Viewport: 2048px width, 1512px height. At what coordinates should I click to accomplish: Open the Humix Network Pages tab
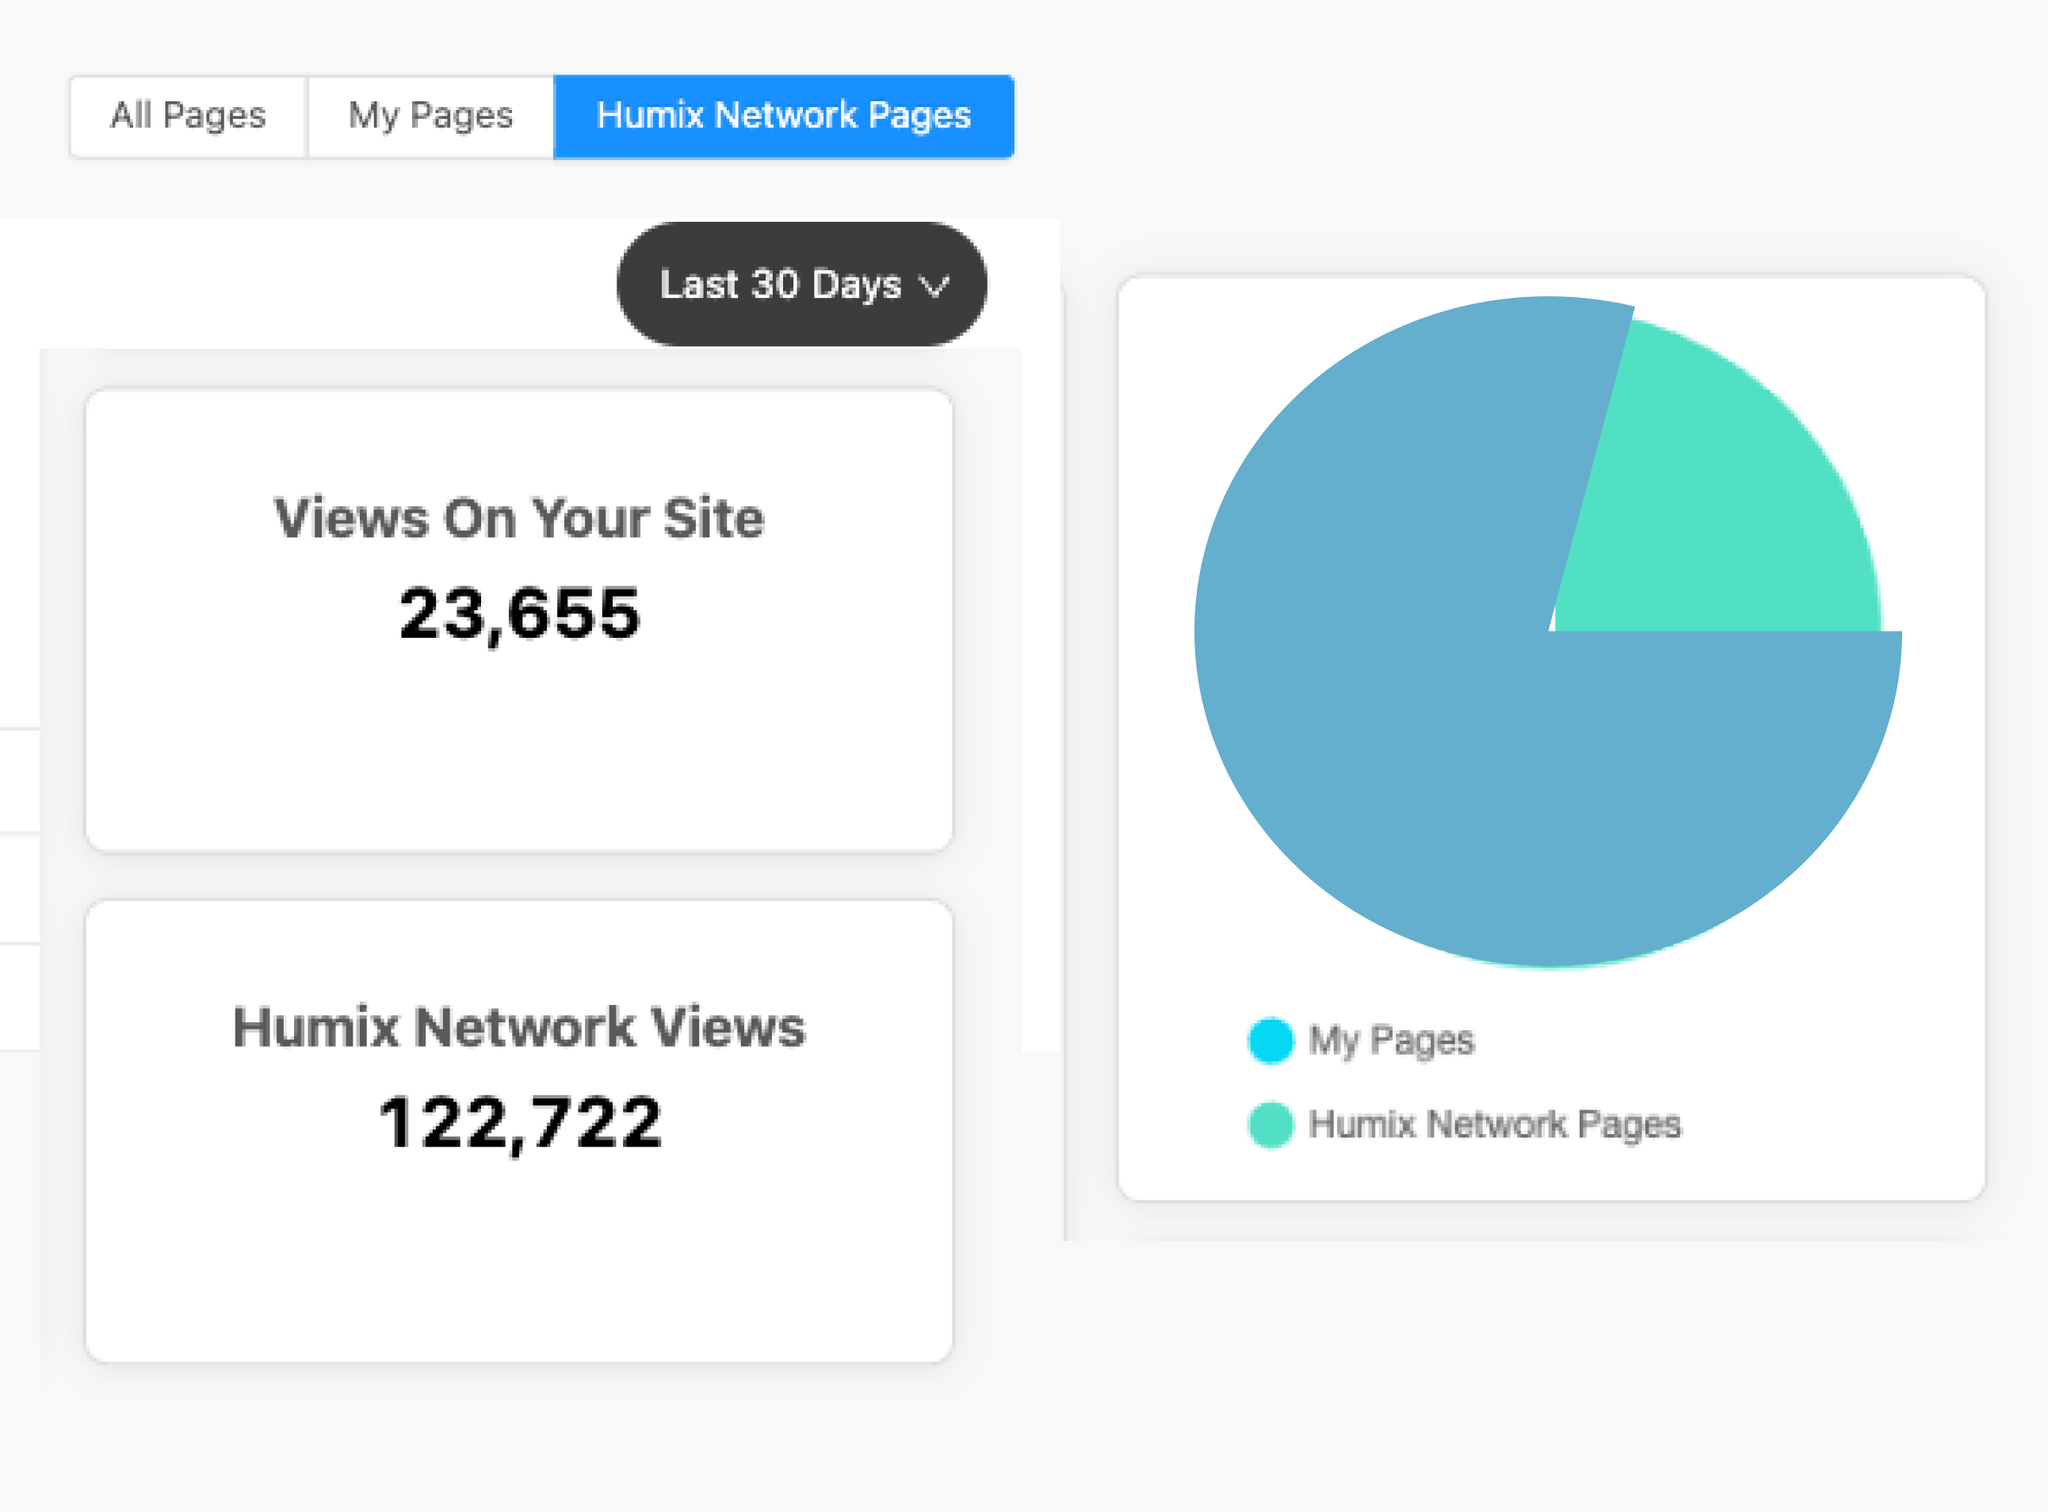click(784, 116)
